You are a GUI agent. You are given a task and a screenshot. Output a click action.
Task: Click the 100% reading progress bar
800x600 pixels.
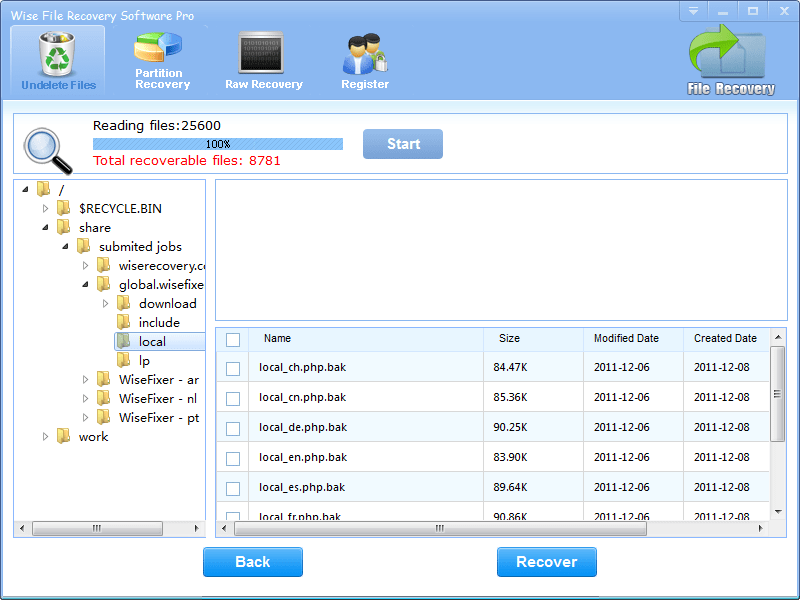click(x=218, y=144)
